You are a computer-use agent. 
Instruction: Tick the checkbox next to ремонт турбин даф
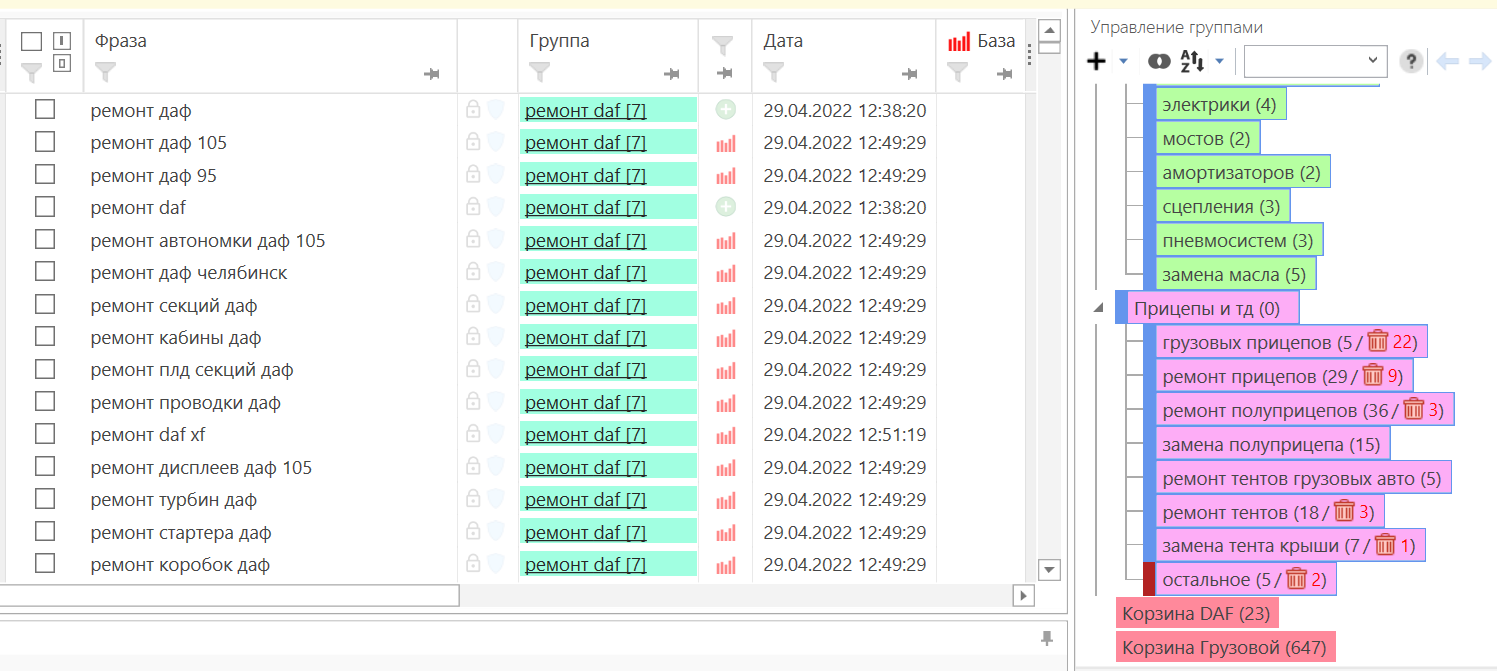pos(45,499)
